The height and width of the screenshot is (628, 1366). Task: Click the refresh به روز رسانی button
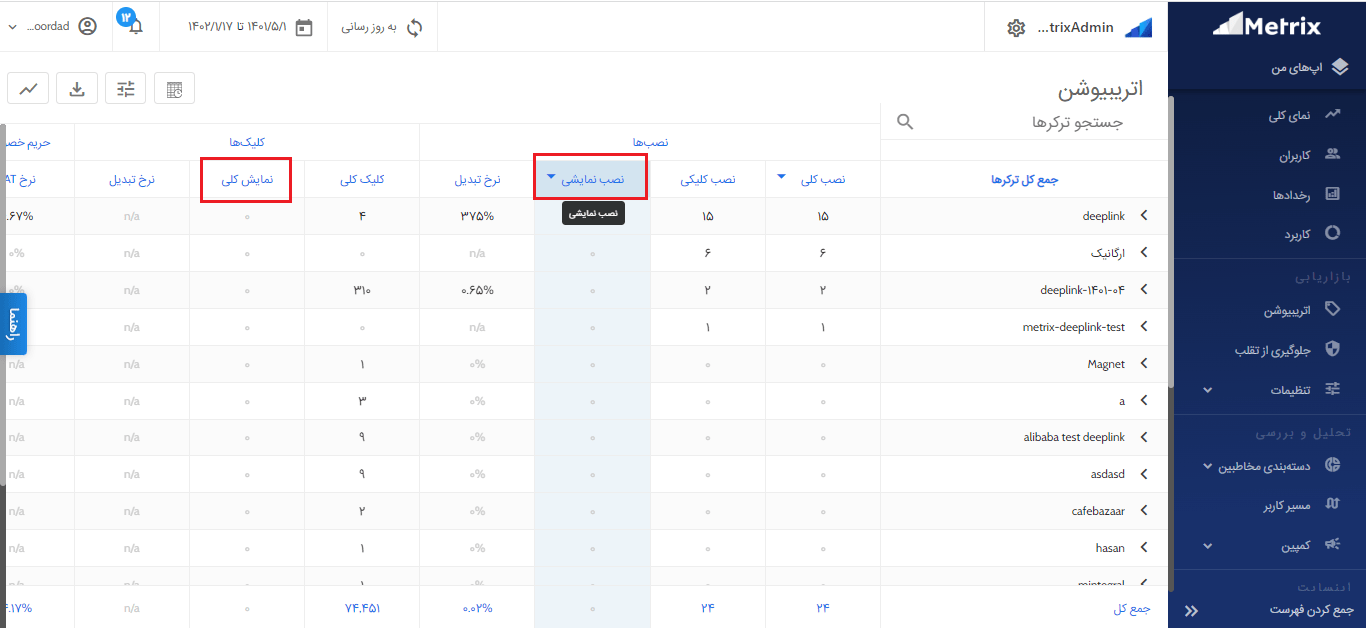[x=383, y=27]
